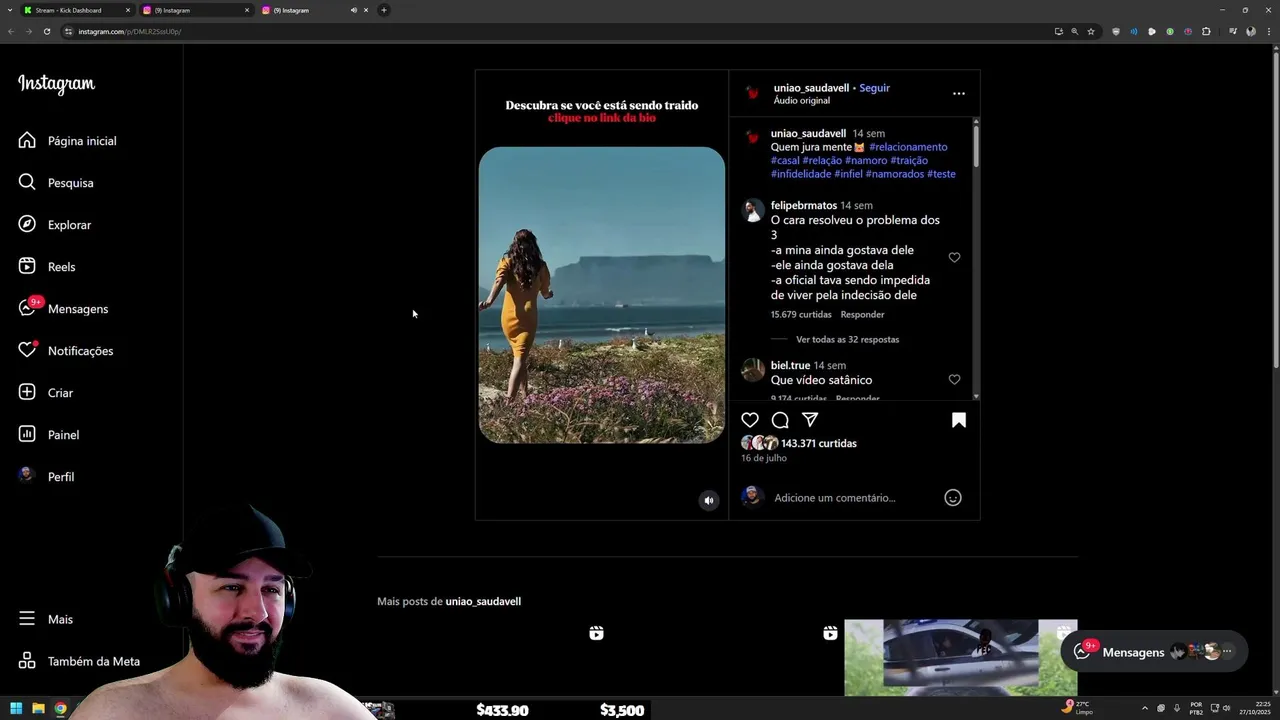Screen dimensions: 1280x720
Task: Go to the Explorar page
Action: click(56, 225)
